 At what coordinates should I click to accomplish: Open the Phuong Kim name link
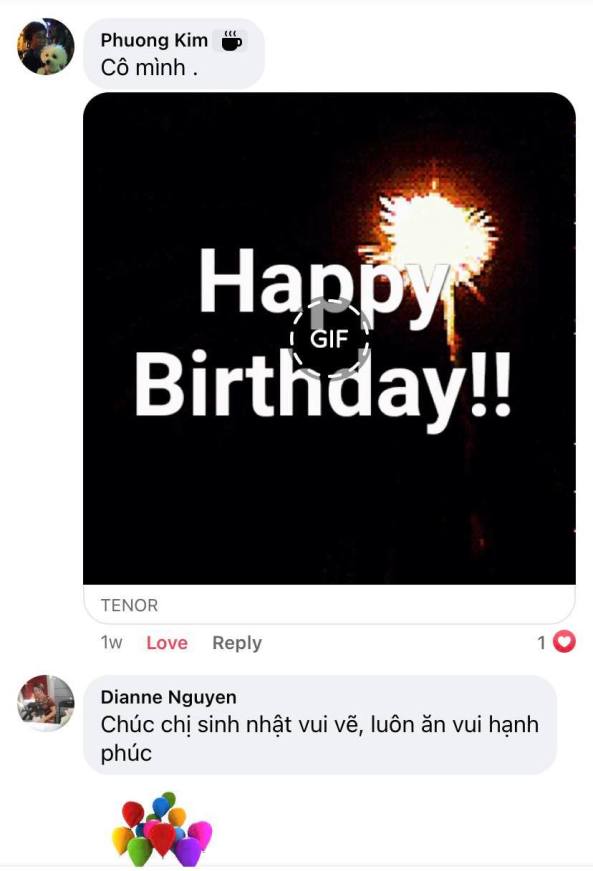[x=154, y=40]
